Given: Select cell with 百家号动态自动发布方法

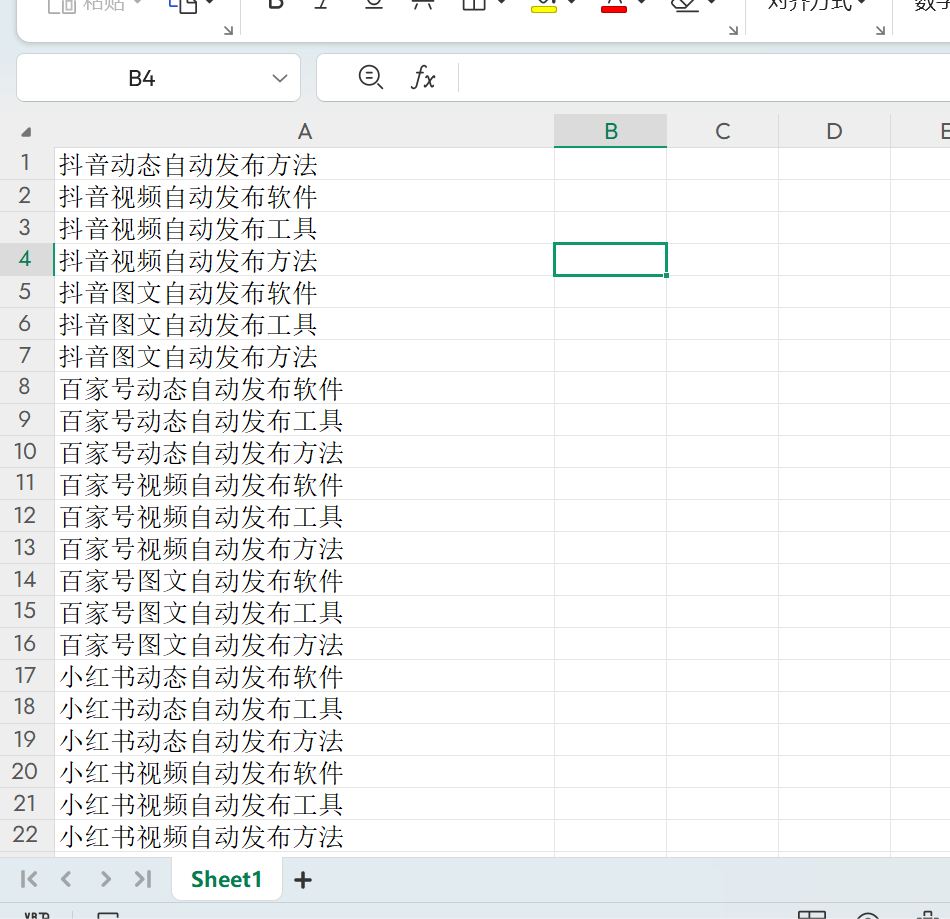Looking at the screenshot, I should [304, 453].
